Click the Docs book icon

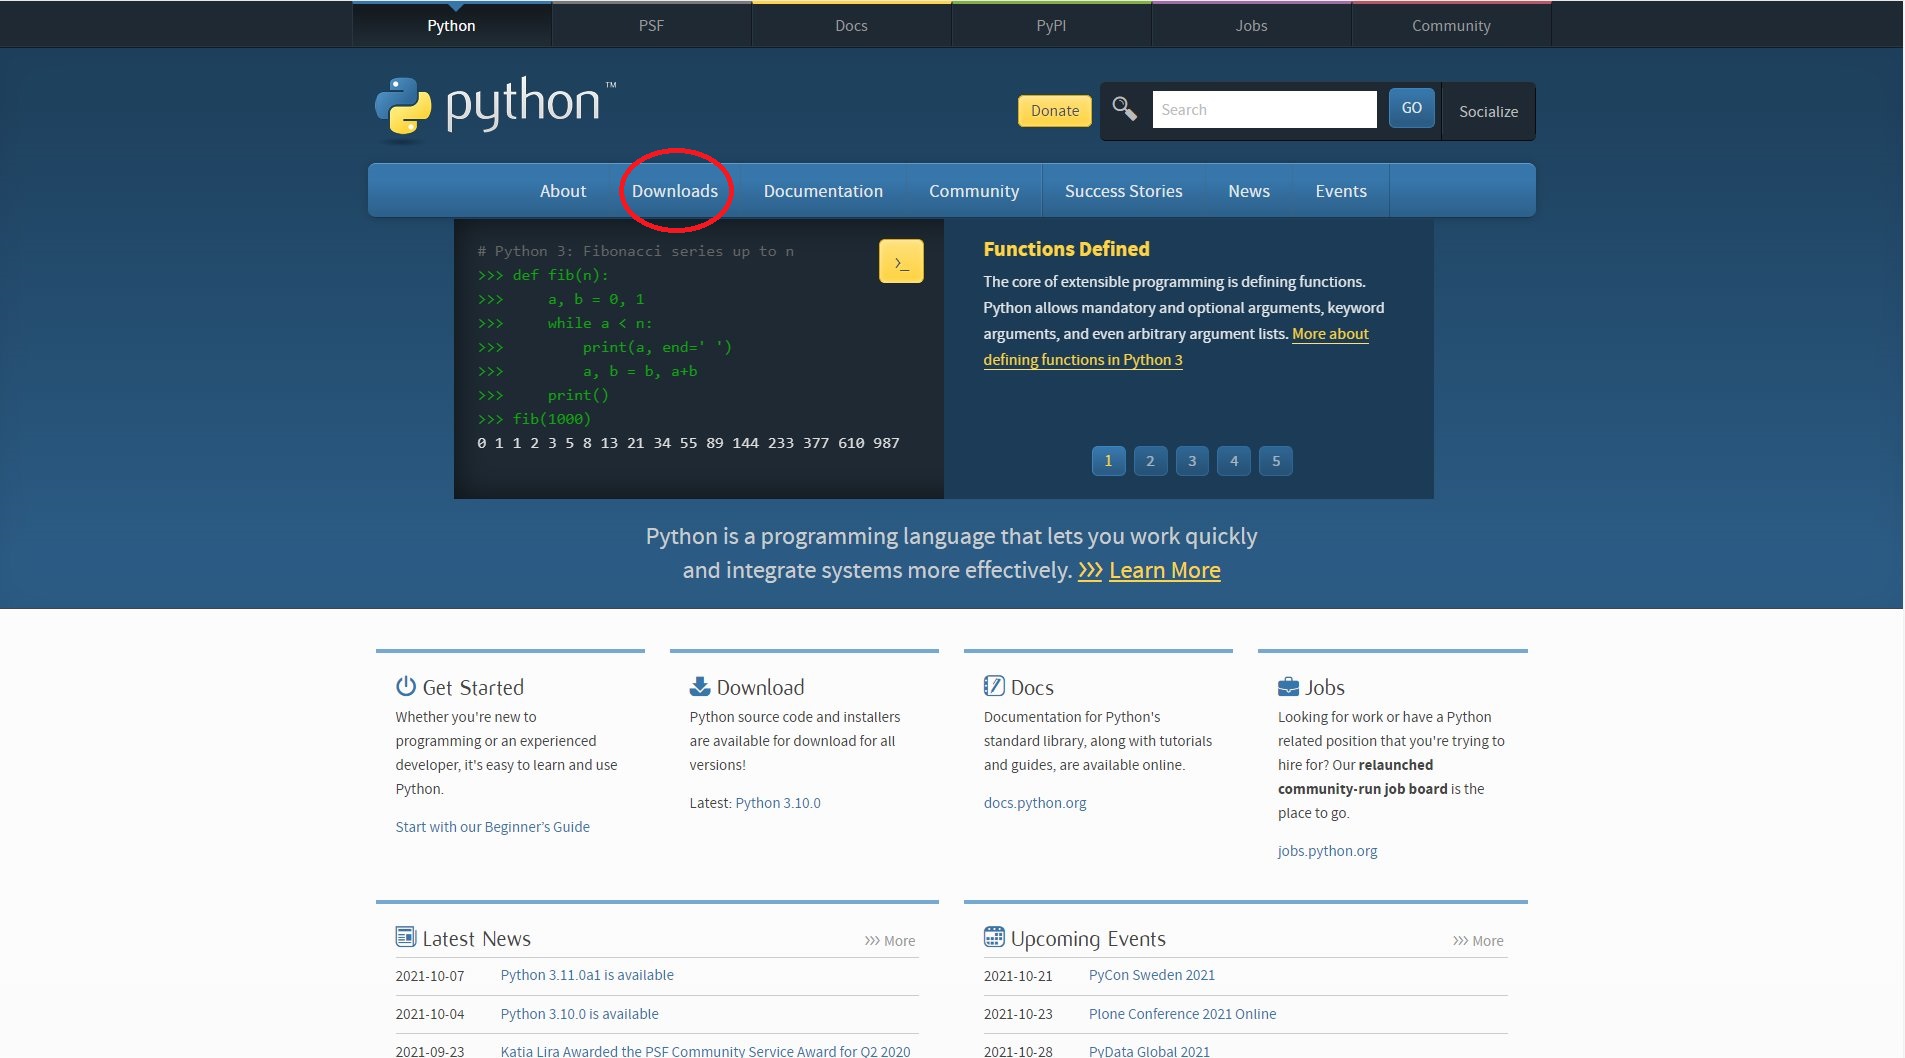pyautogui.click(x=993, y=686)
